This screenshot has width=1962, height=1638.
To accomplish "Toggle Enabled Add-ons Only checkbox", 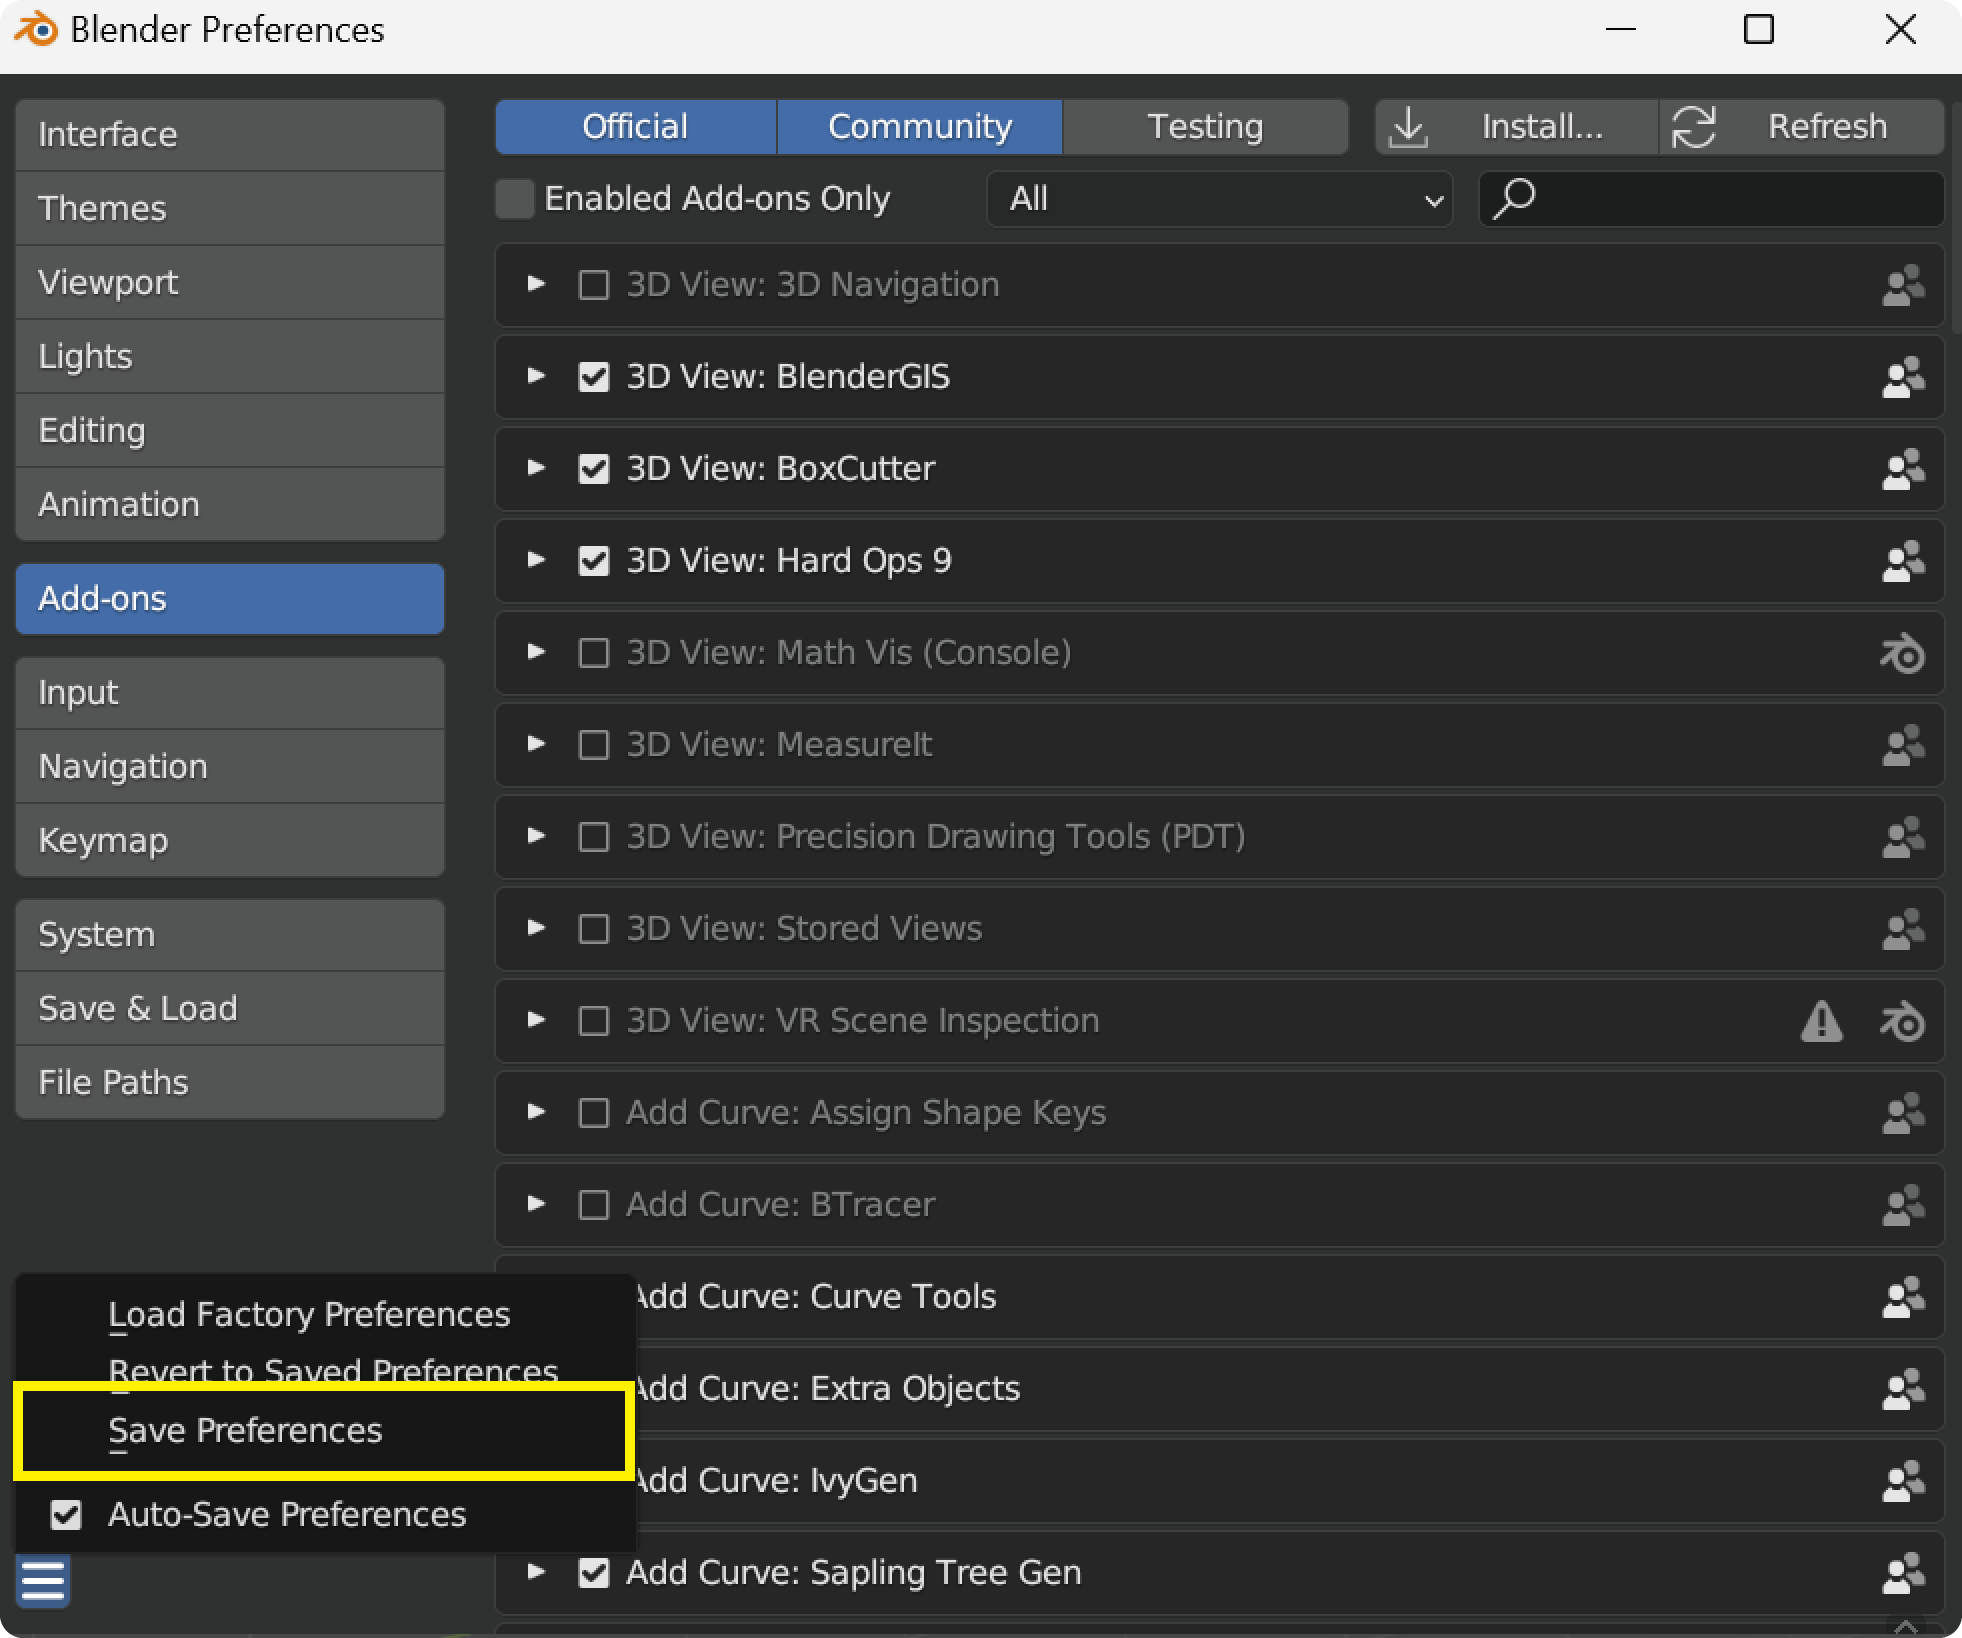I will (x=515, y=199).
